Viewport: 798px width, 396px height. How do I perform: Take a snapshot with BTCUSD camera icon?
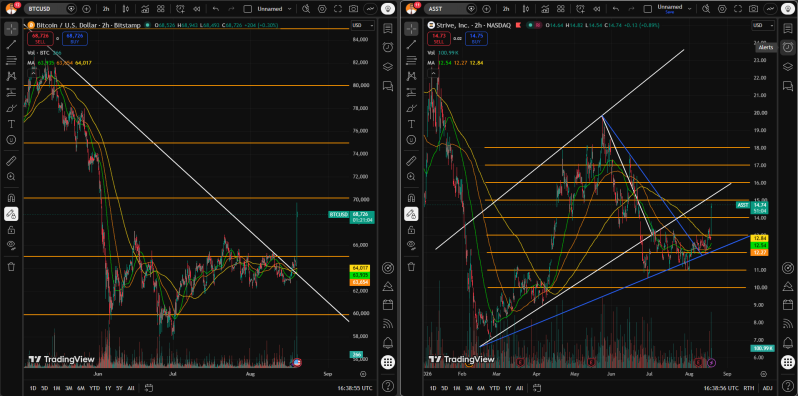point(353,9)
